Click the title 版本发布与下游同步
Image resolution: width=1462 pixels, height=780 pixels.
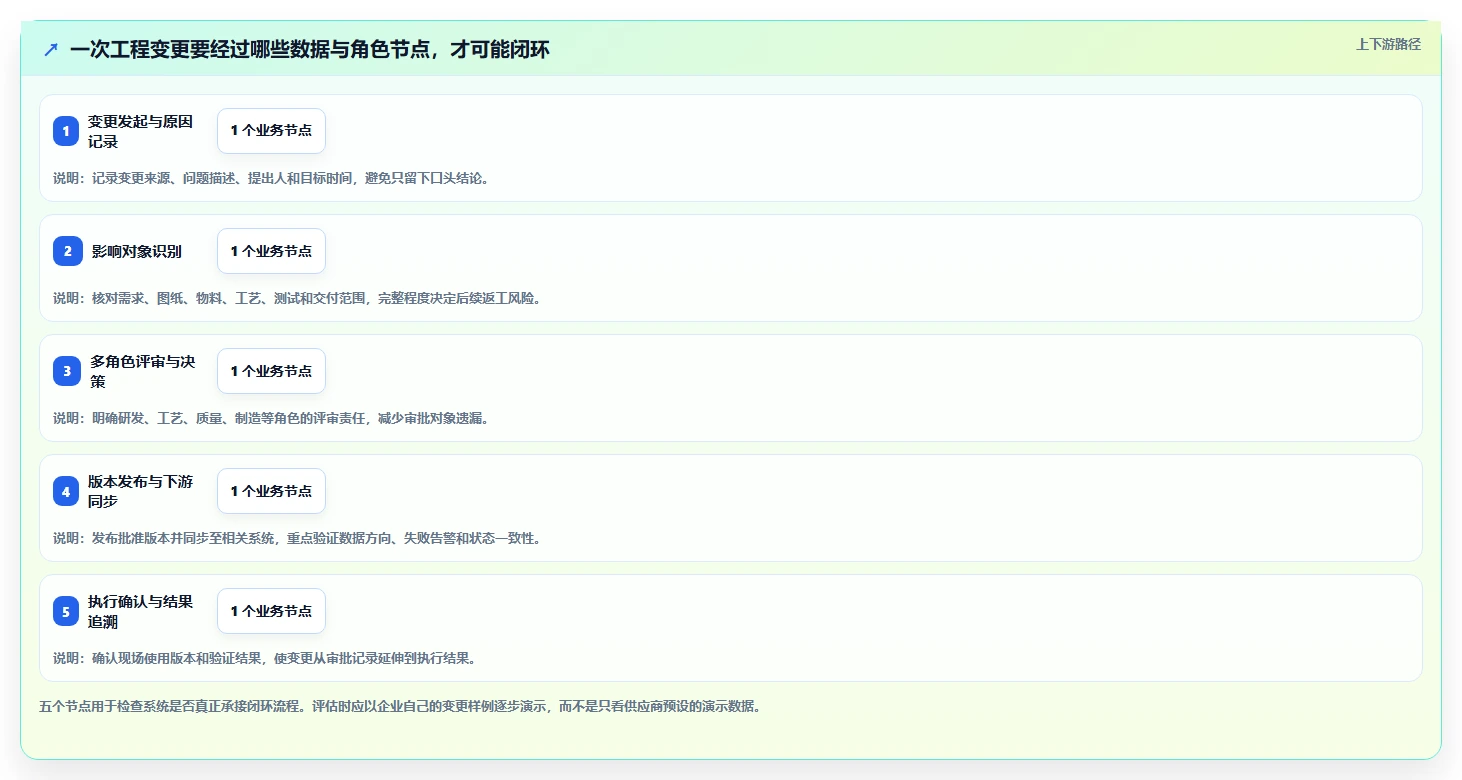pyautogui.click(x=140, y=491)
